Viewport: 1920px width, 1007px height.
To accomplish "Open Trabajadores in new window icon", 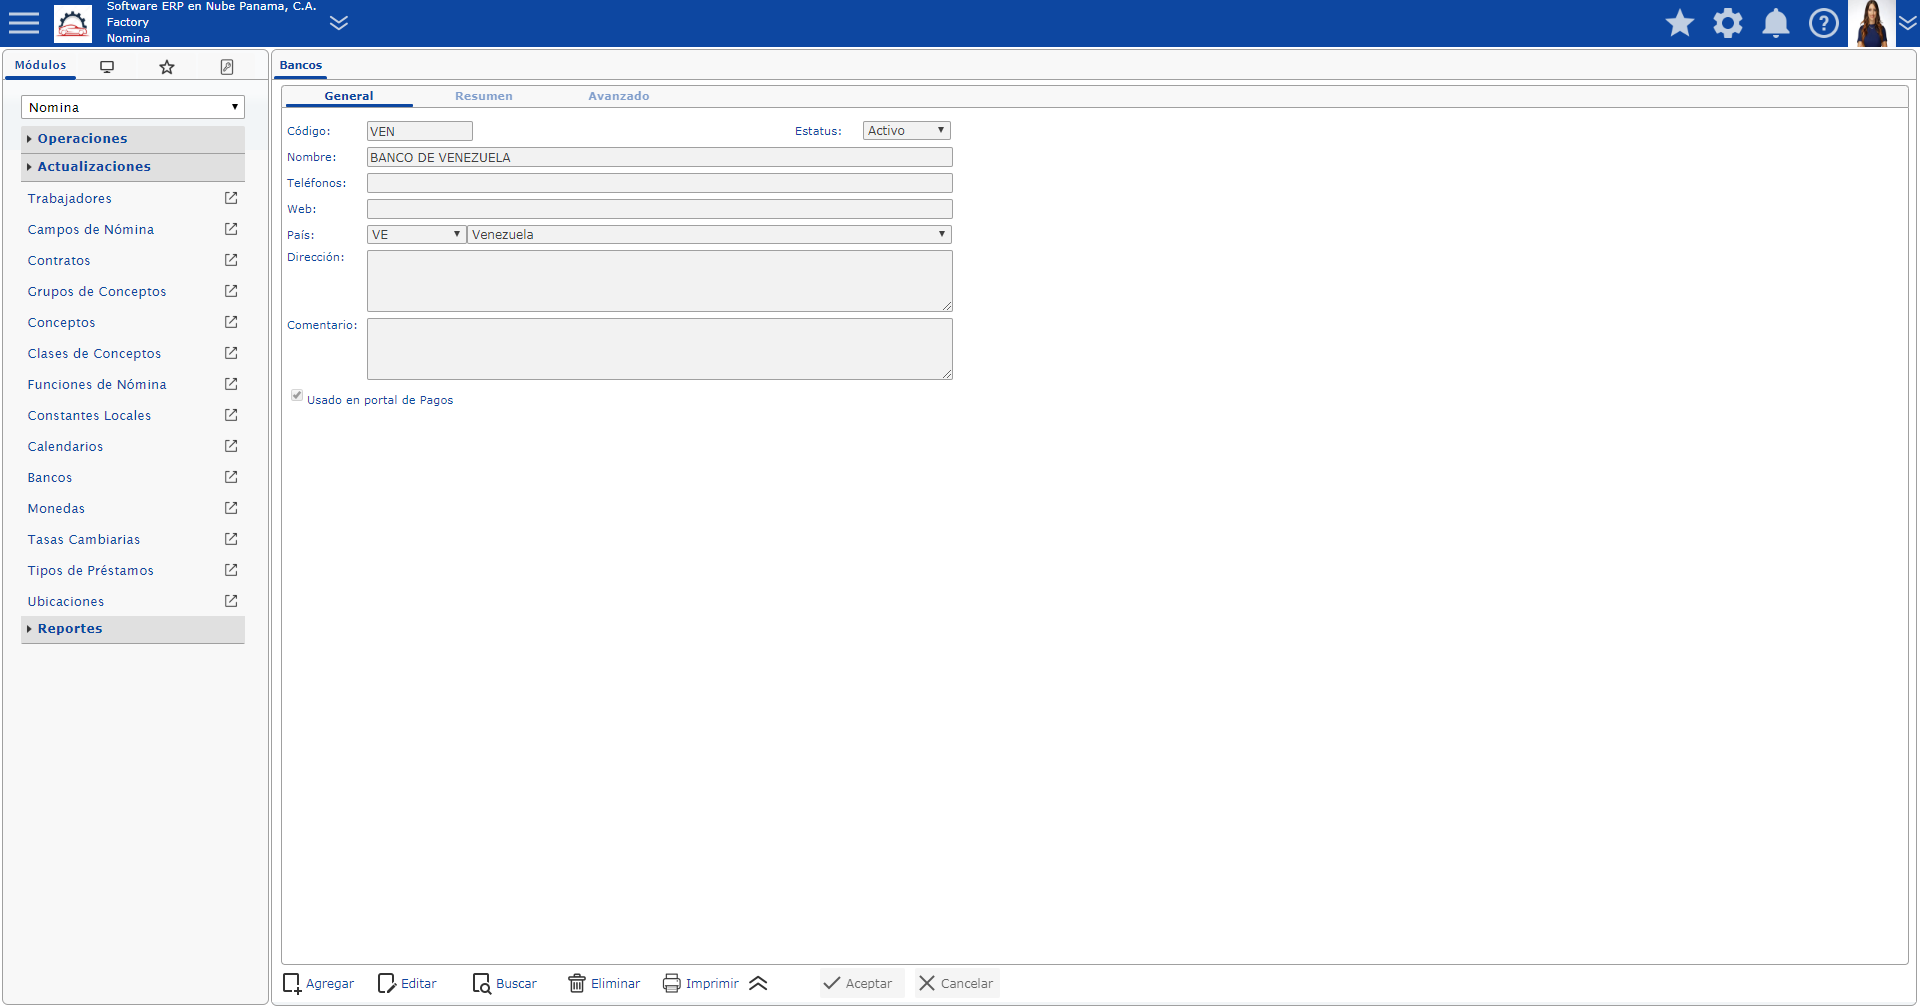I will (x=231, y=198).
